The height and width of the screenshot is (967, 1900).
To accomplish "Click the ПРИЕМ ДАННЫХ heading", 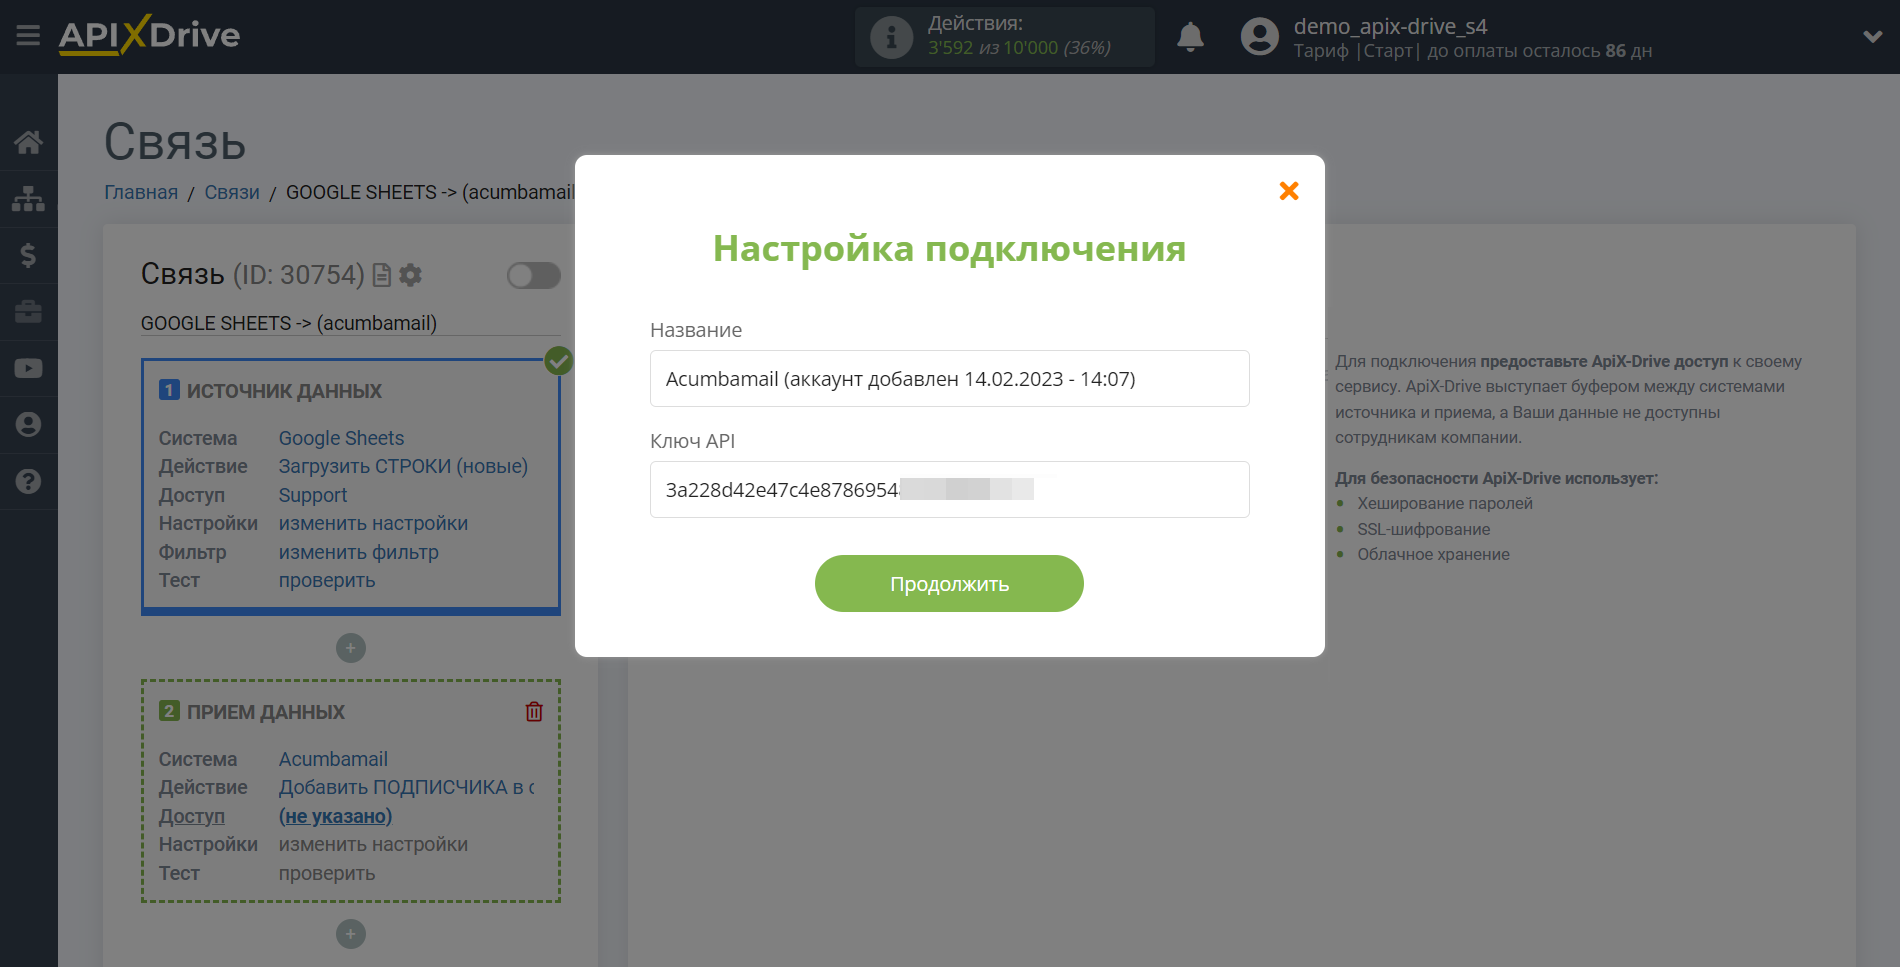I will tap(266, 712).
